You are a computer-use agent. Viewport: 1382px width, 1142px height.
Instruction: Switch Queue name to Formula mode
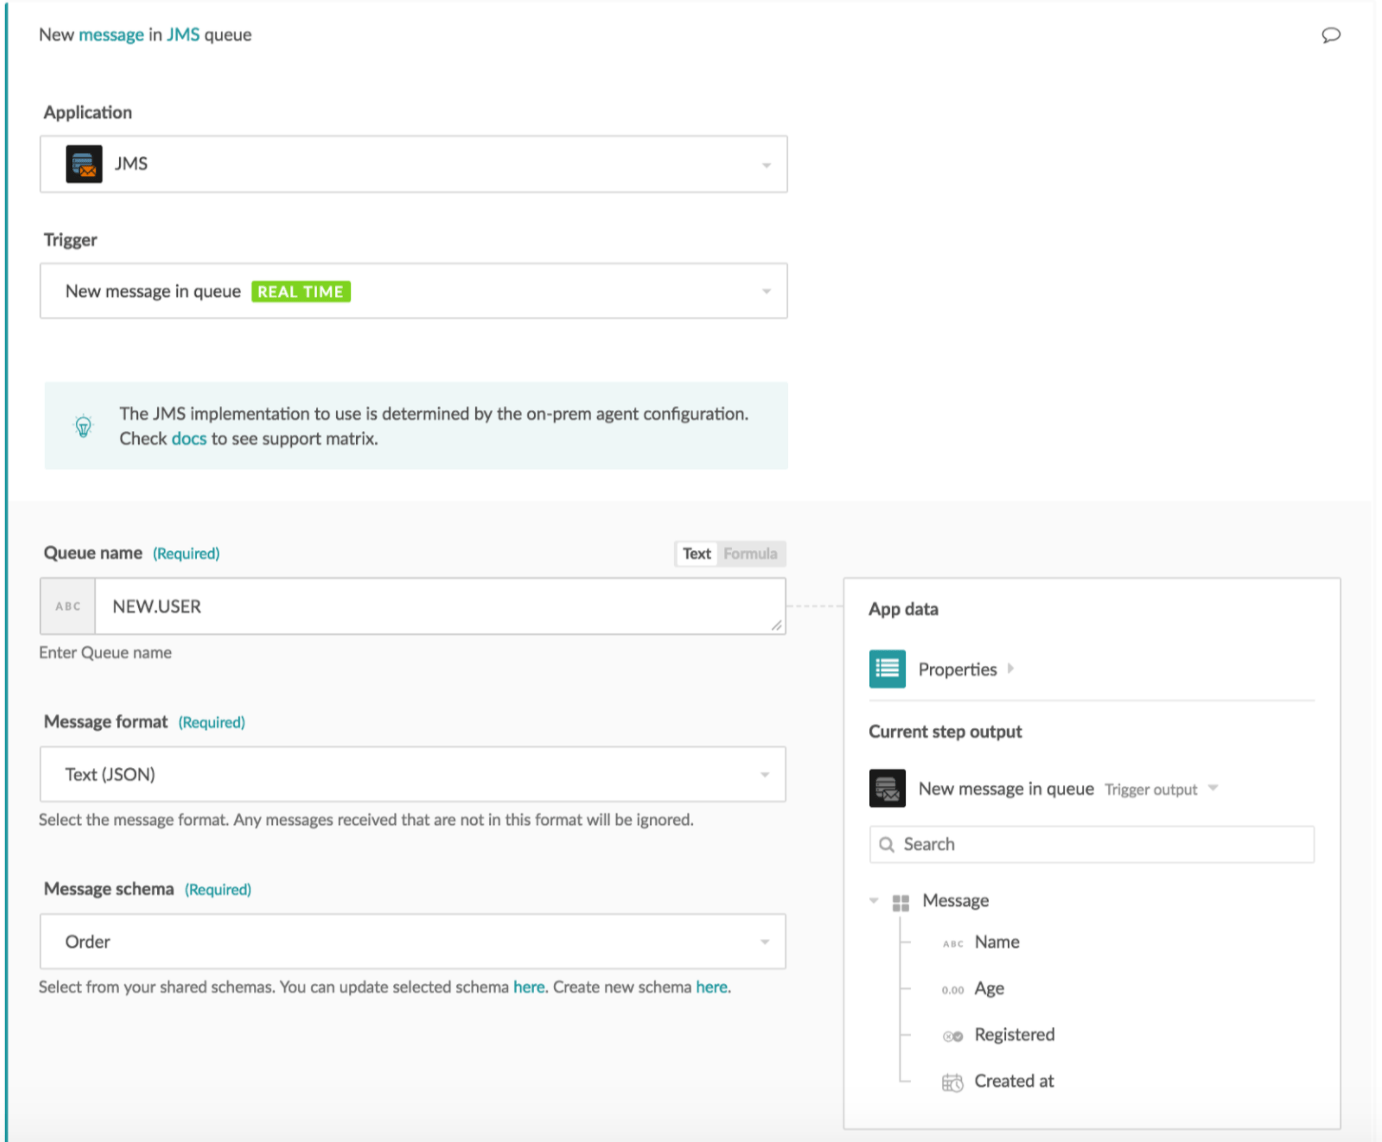coord(750,554)
